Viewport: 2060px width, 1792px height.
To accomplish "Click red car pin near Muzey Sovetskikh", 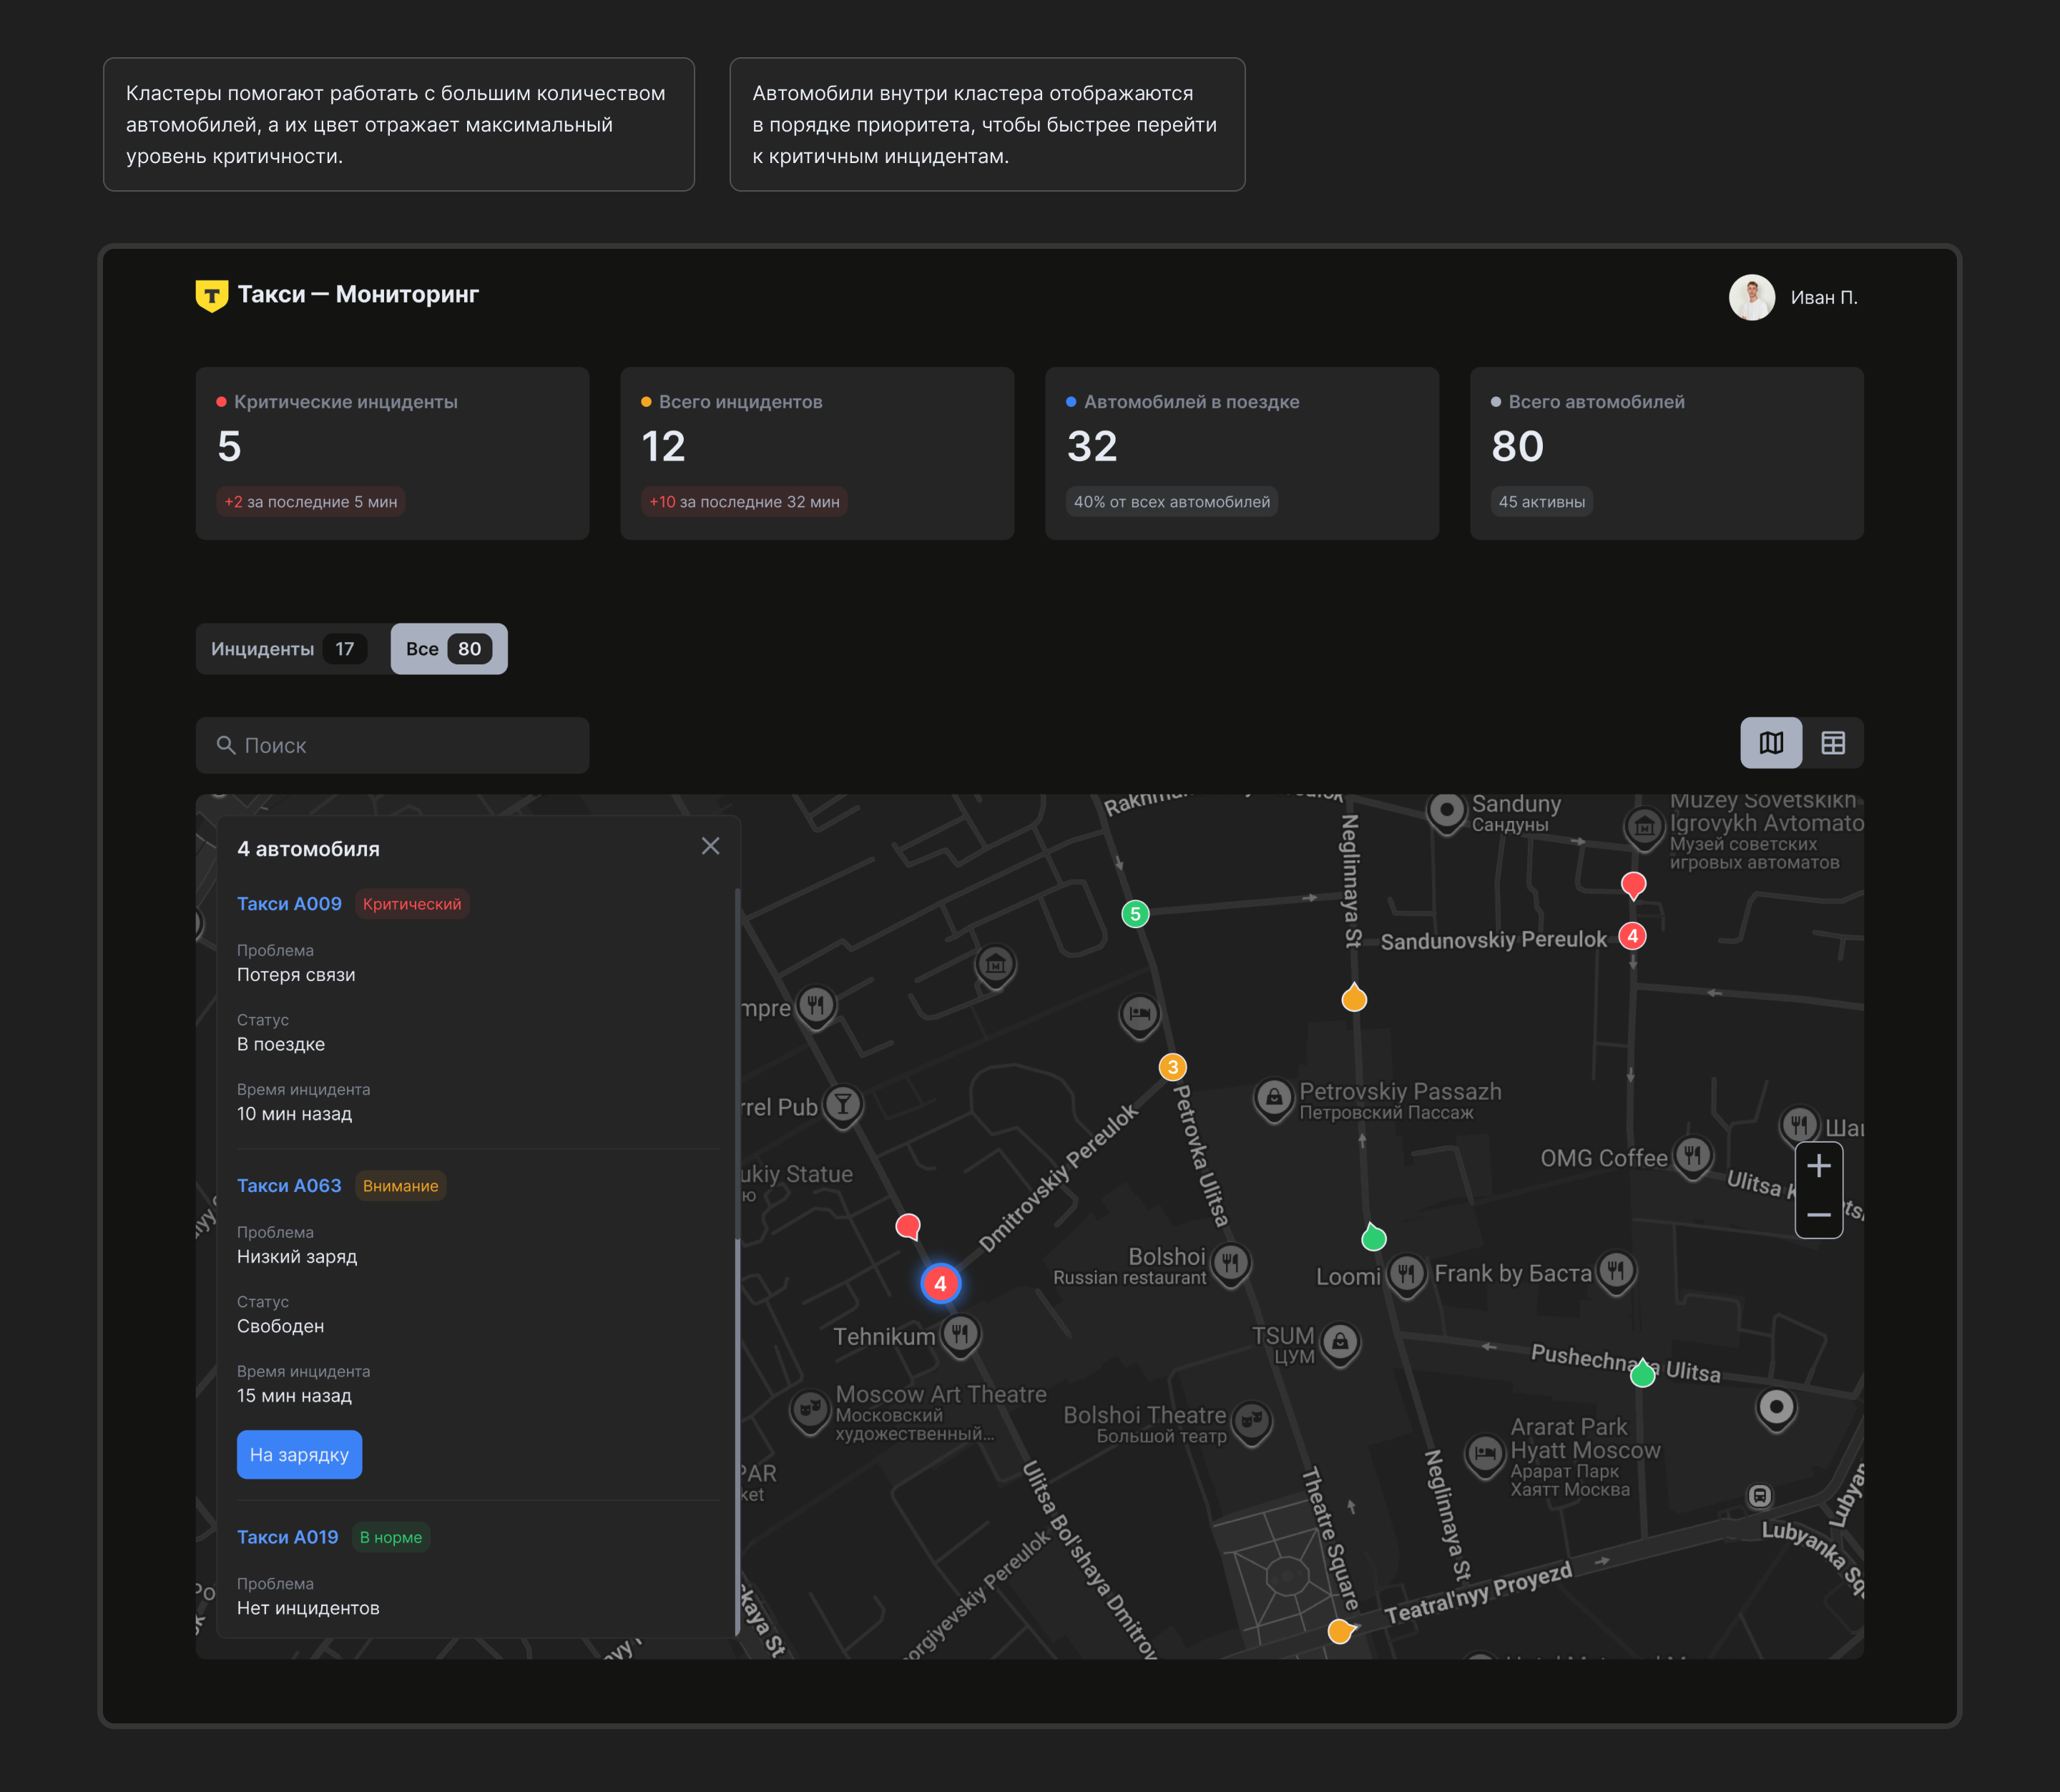I will (x=1633, y=885).
